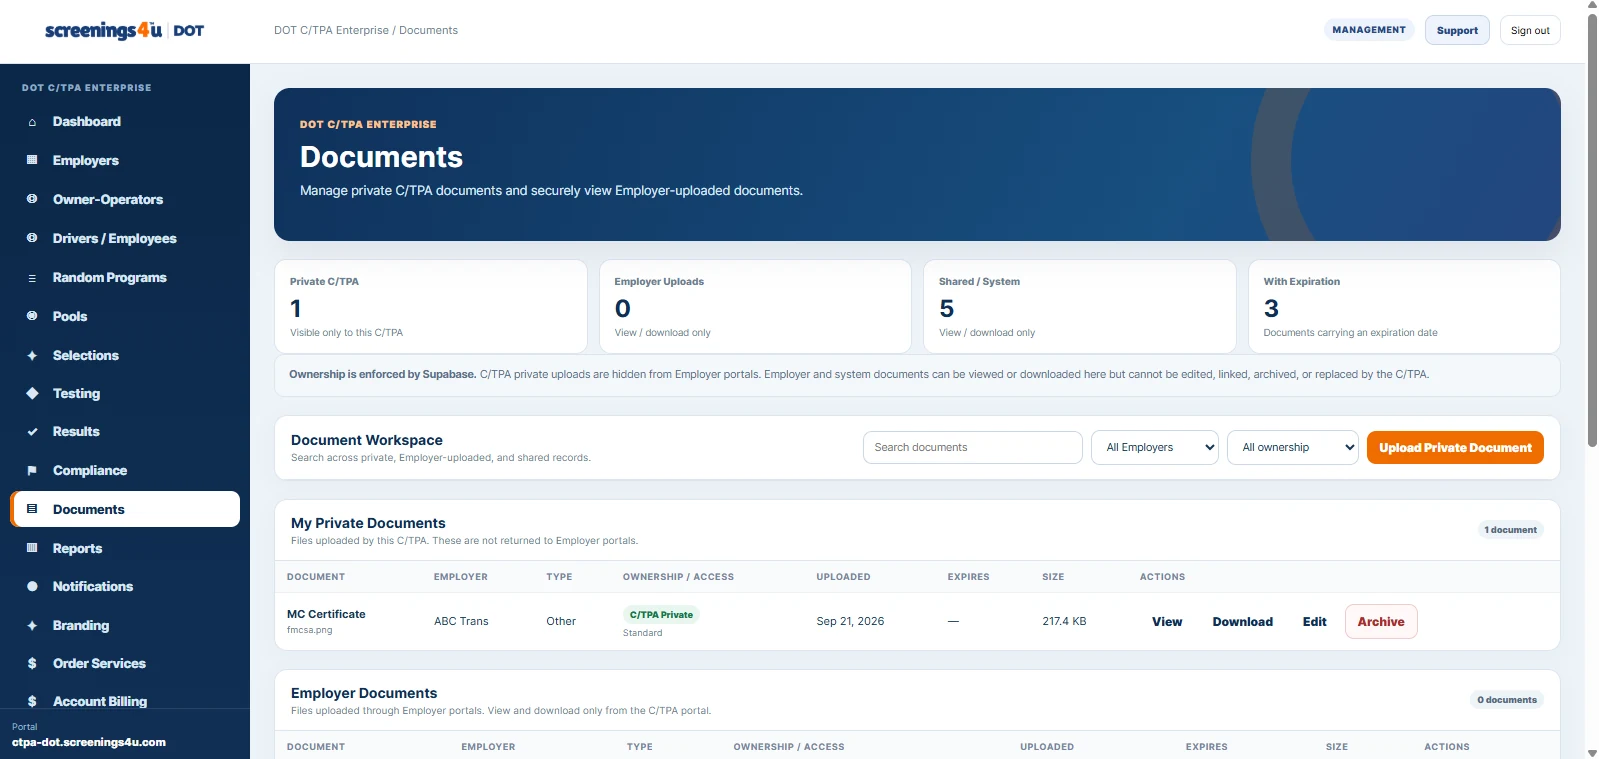Click the DOT C/TPA Enterprise / Documents breadcrumb
Viewport: 1599px width, 759px height.
(366, 30)
